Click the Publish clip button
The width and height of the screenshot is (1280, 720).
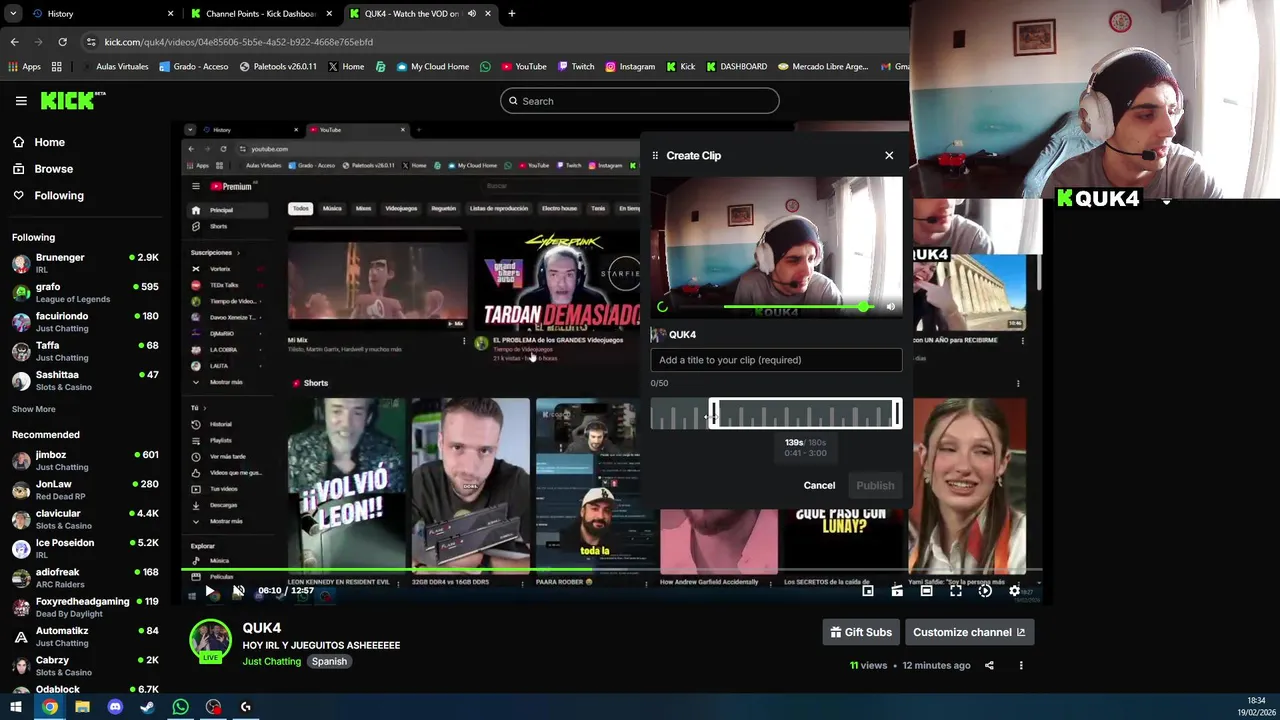(875, 485)
